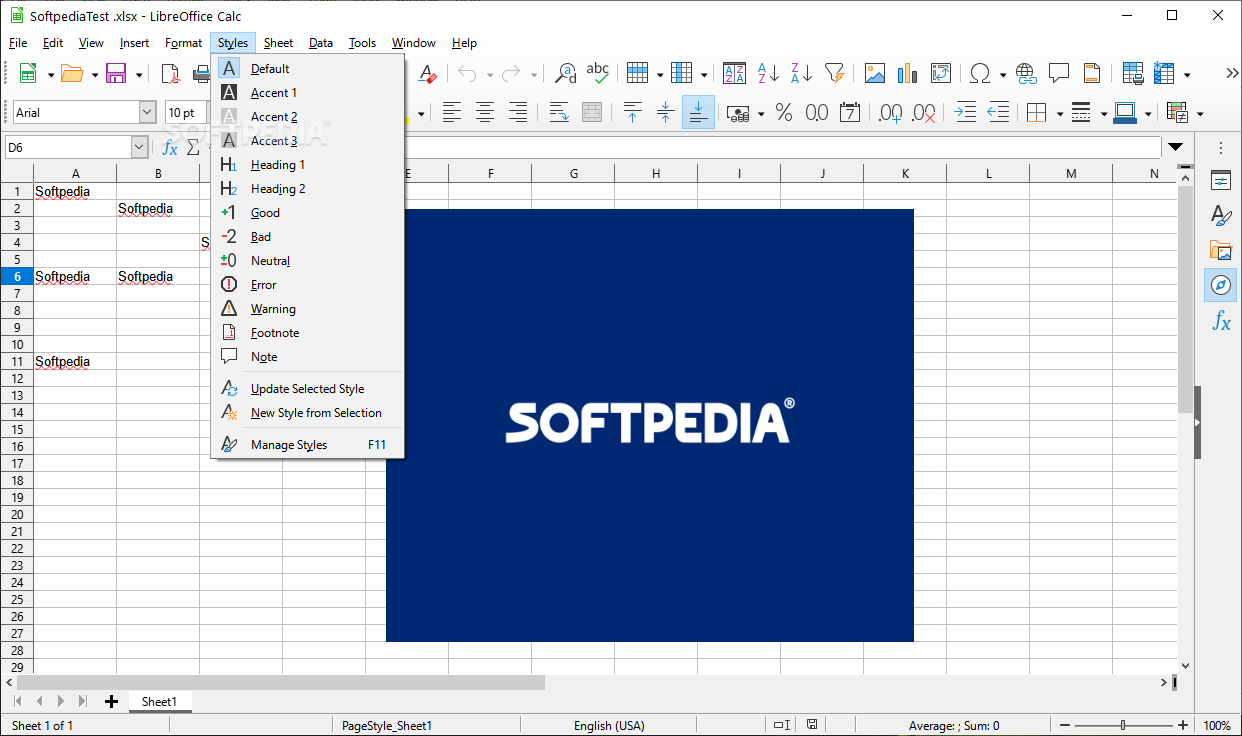Click the Export as PDF icon

pyautogui.click(x=171, y=73)
